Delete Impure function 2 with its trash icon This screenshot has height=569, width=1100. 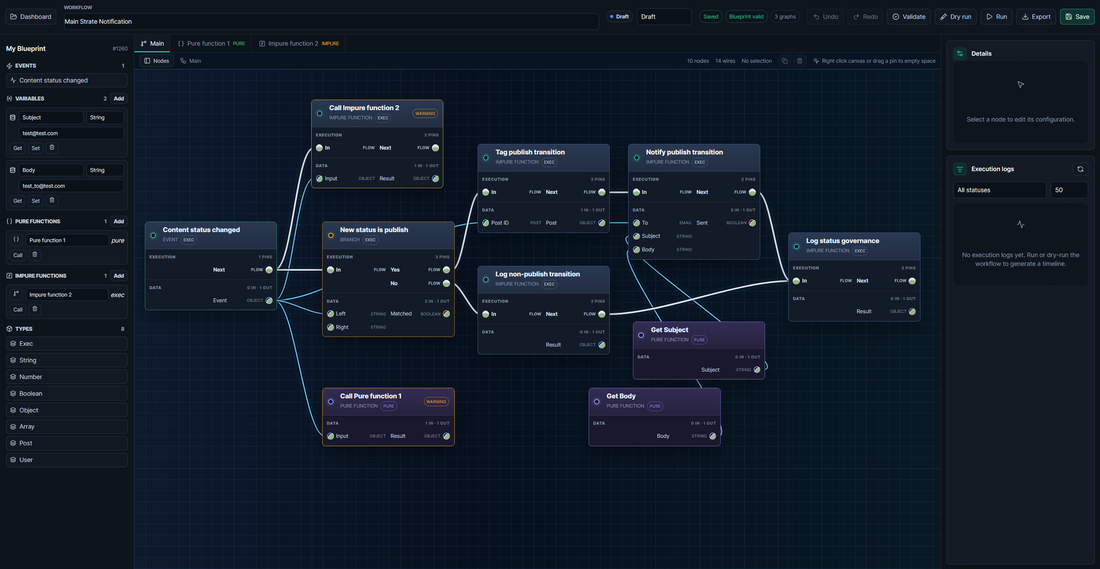click(x=35, y=309)
